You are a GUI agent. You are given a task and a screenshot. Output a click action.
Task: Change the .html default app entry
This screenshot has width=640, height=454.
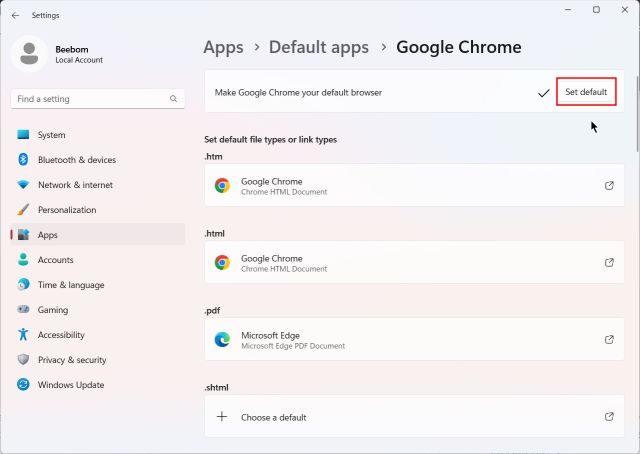(414, 263)
